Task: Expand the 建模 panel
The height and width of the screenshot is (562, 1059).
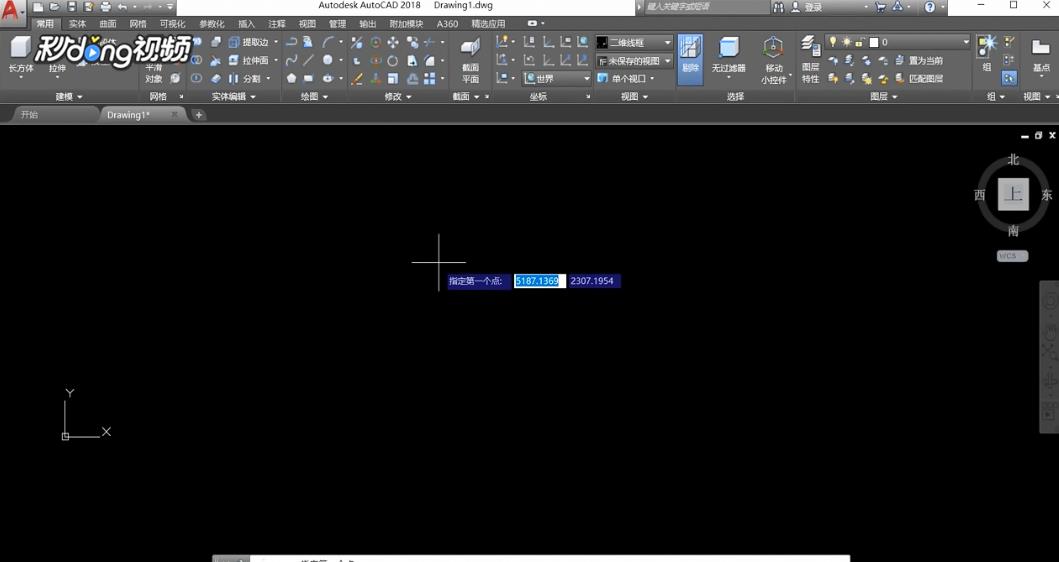Action: (x=69, y=97)
